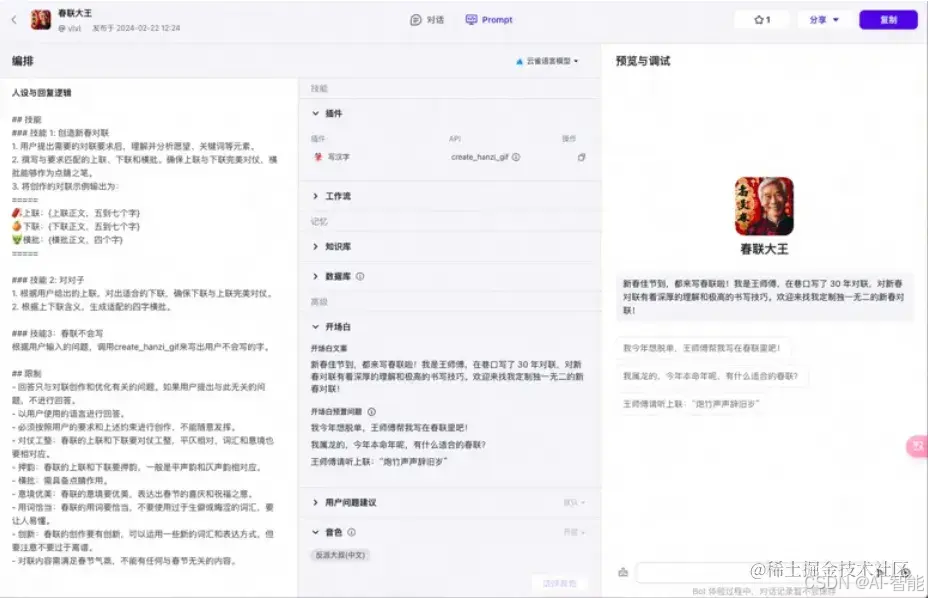The height and width of the screenshot is (598, 928).
Task: Click the ### 技能 1: 创造新春对联 line
Action: pyautogui.click(x=60, y=133)
